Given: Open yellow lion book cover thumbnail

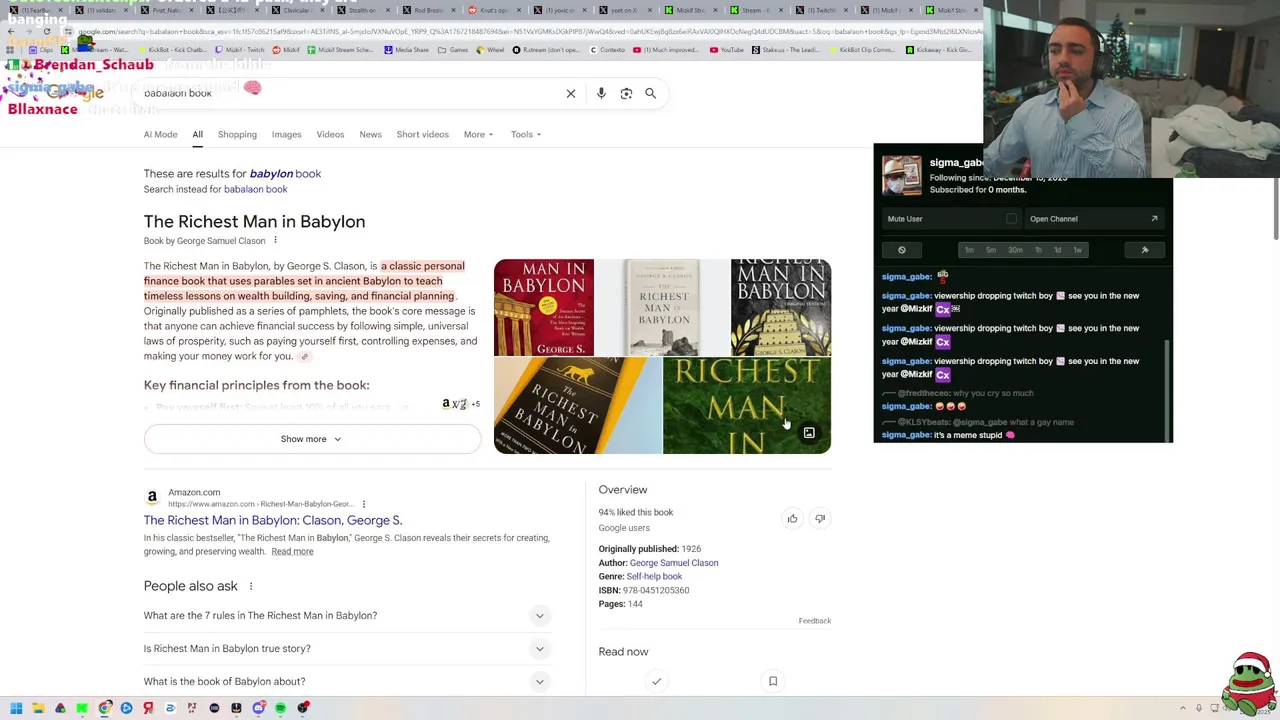Looking at the screenshot, I should (577, 406).
